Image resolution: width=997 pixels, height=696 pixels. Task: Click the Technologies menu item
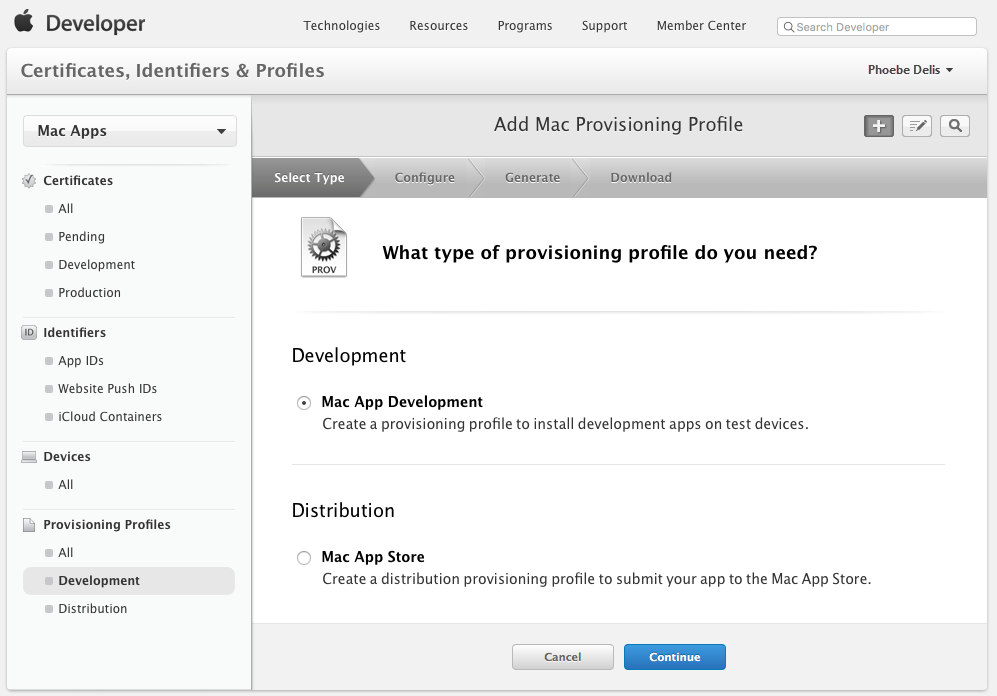click(341, 26)
